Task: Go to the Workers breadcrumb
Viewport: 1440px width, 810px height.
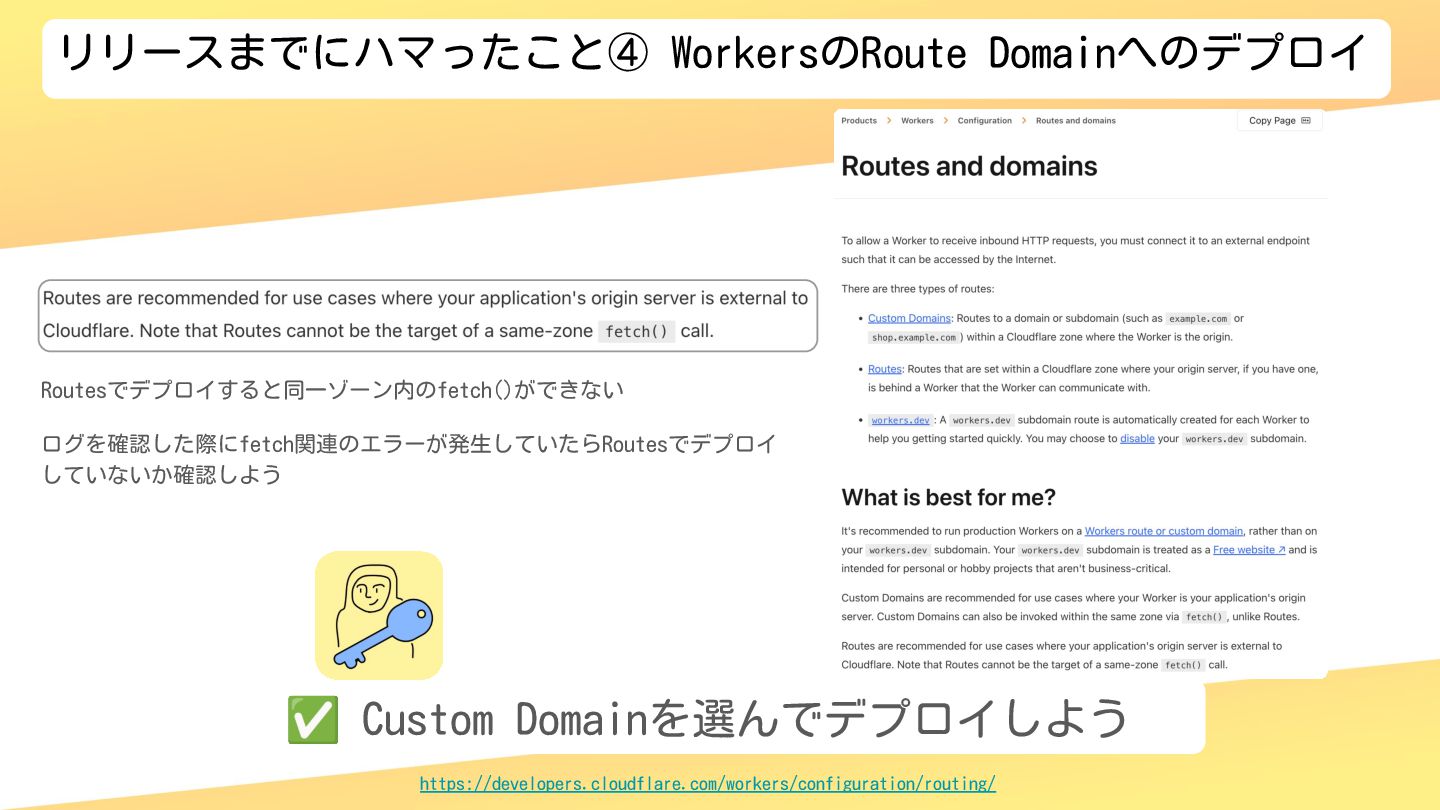Action: 917,121
